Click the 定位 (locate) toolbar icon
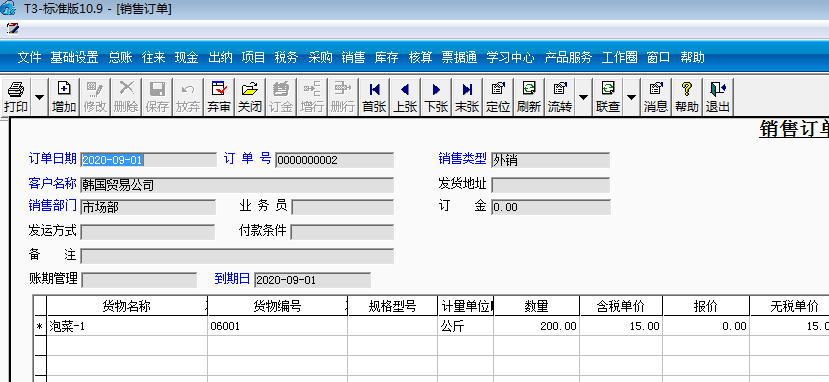 point(498,97)
